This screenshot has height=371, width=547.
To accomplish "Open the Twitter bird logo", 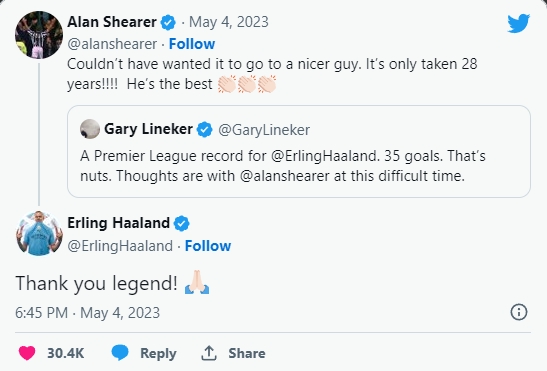I will 519,23.
